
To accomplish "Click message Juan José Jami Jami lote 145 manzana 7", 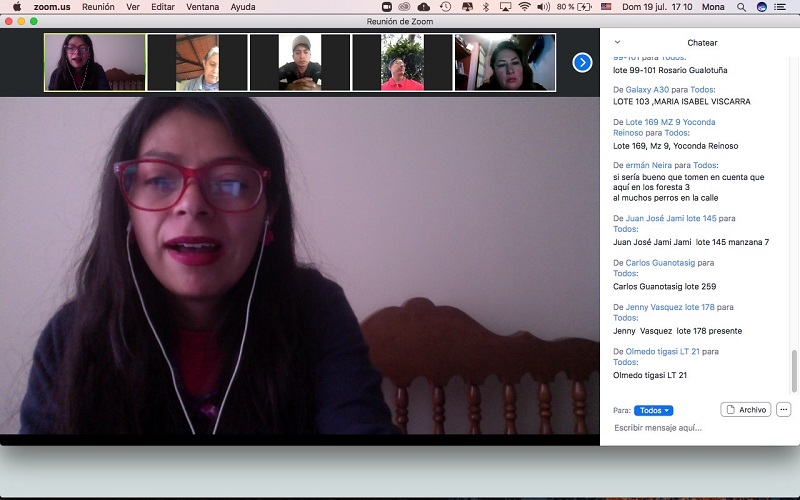I will pos(691,242).
